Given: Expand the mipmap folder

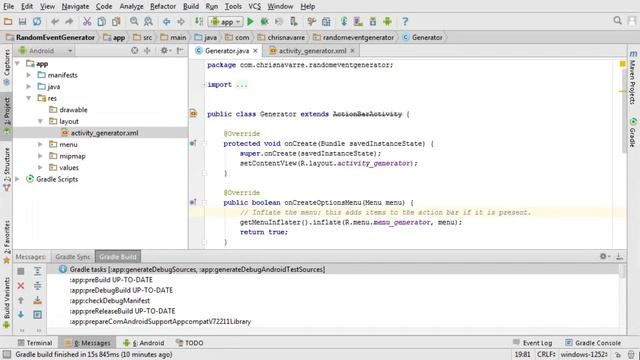Looking at the screenshot, I should pos(40,156).
